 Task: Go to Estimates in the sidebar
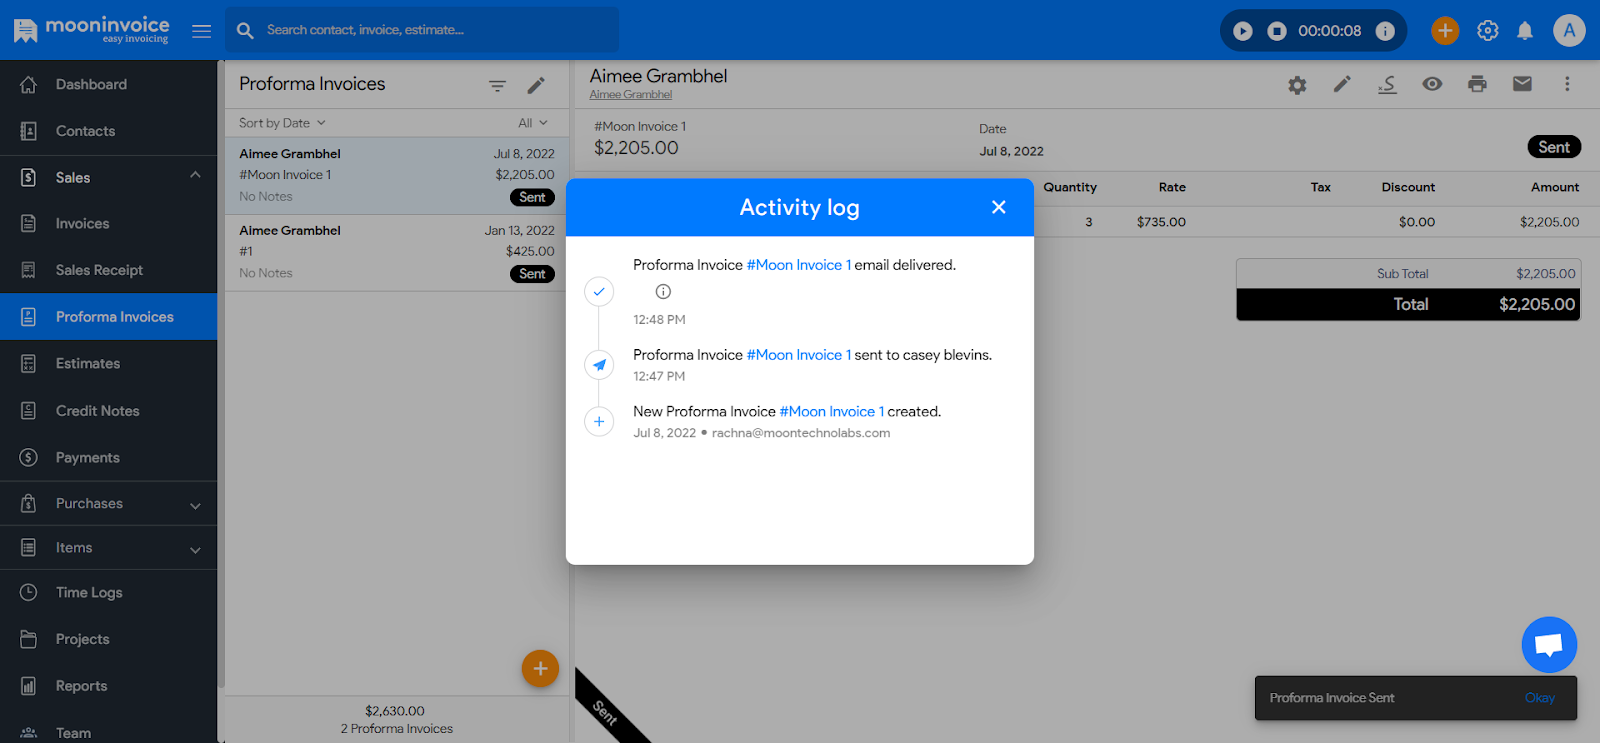88,364
